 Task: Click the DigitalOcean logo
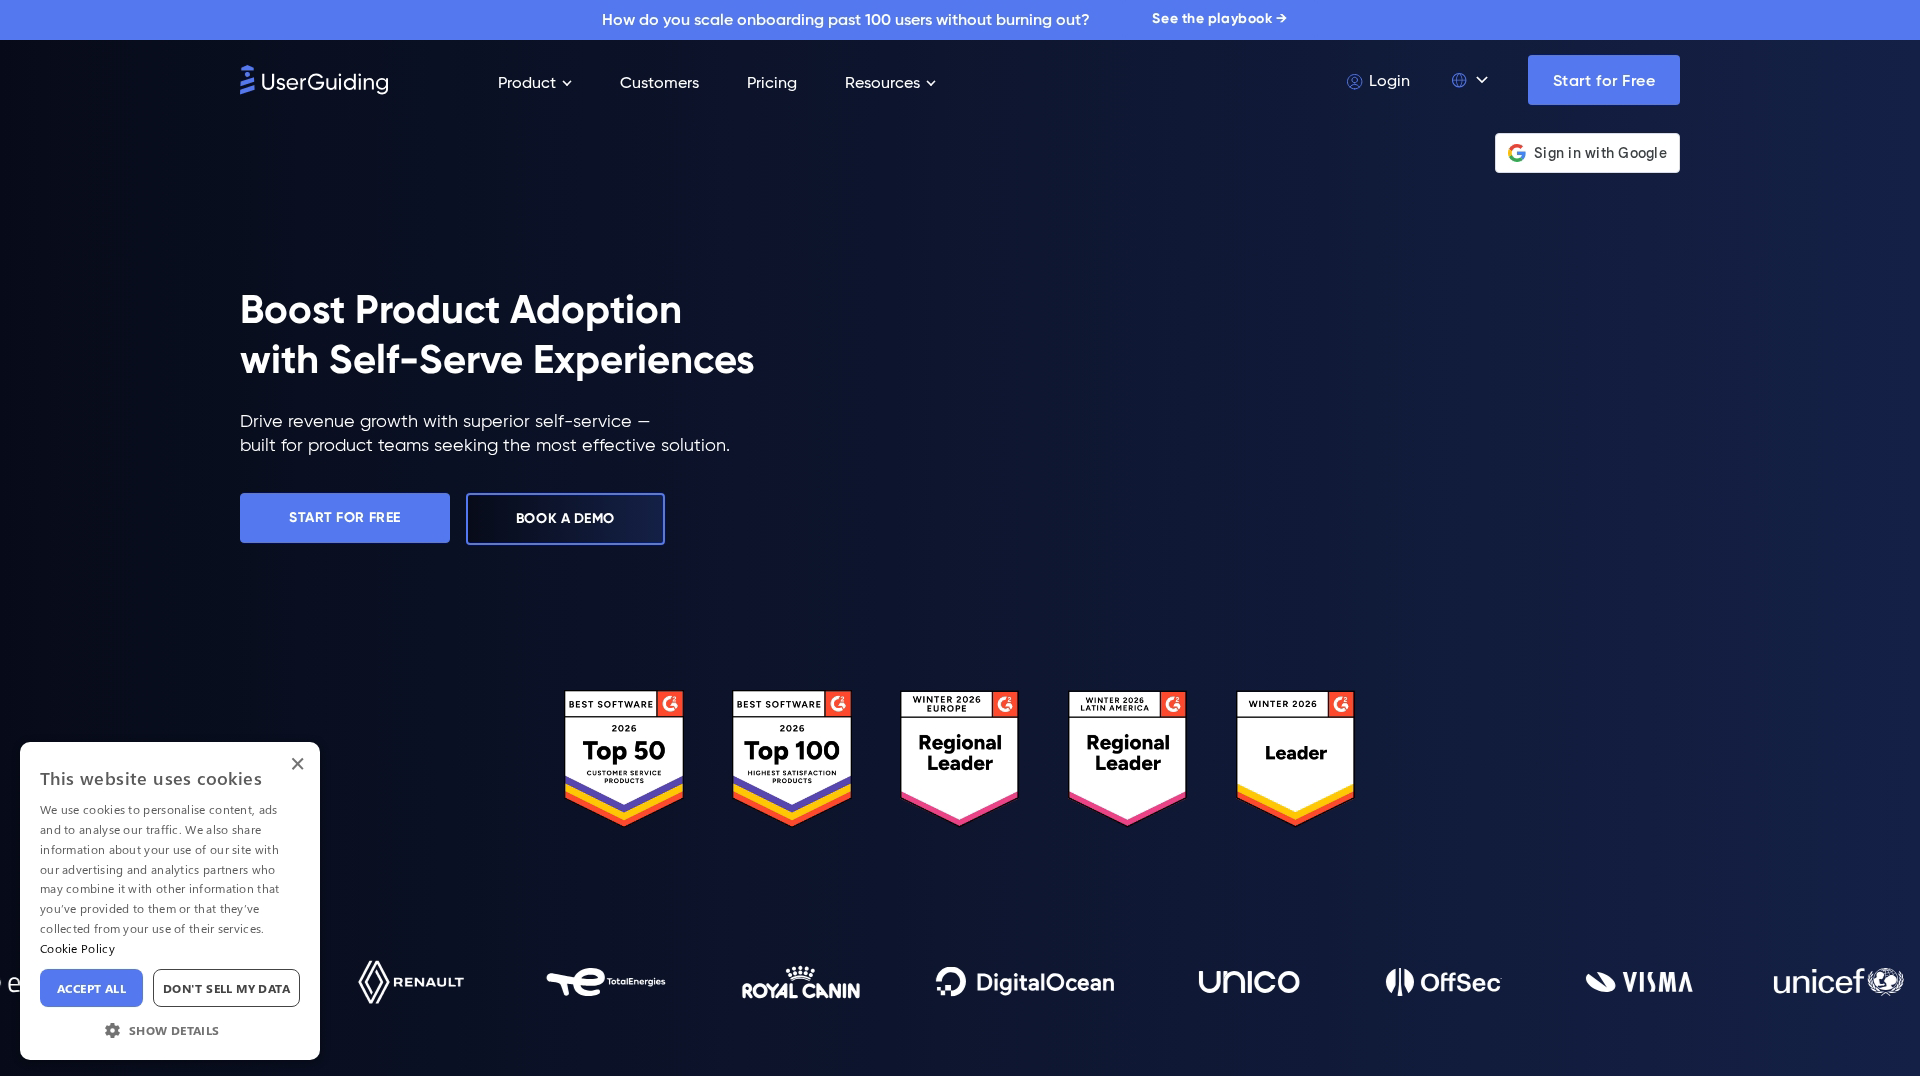click(1025, 982)
